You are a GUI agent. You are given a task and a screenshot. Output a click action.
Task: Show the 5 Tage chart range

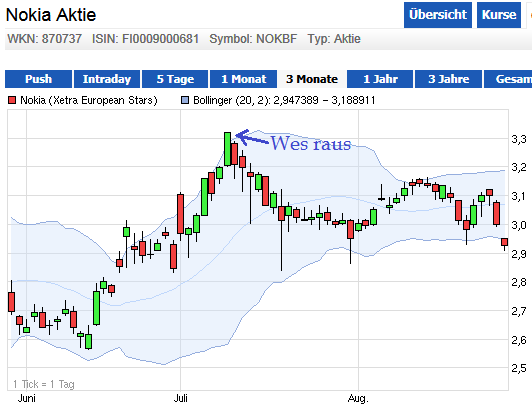175,79
